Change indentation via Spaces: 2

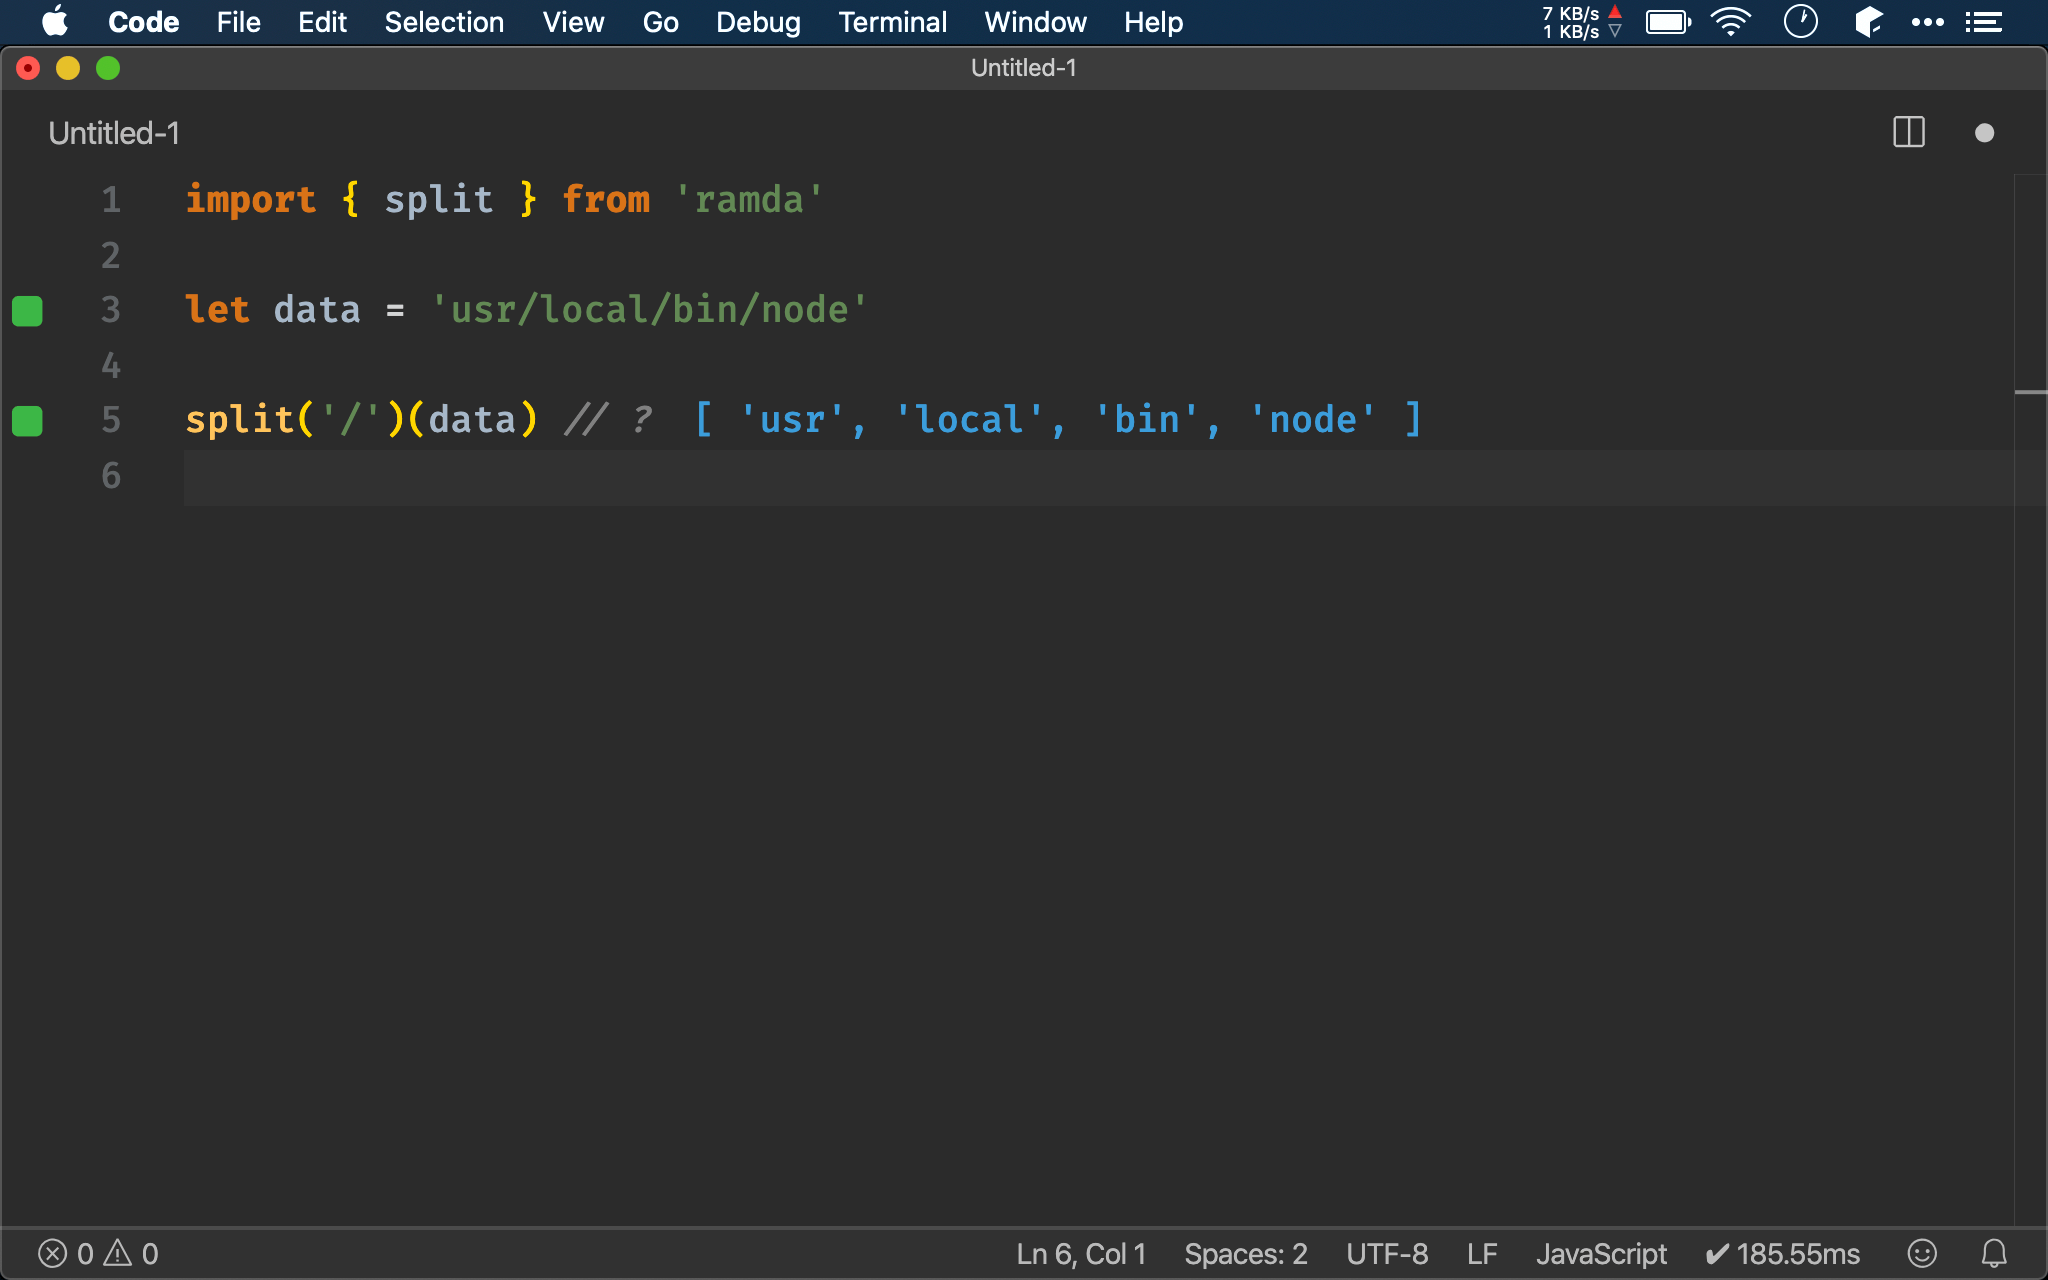click(x=1246, y=1253)
